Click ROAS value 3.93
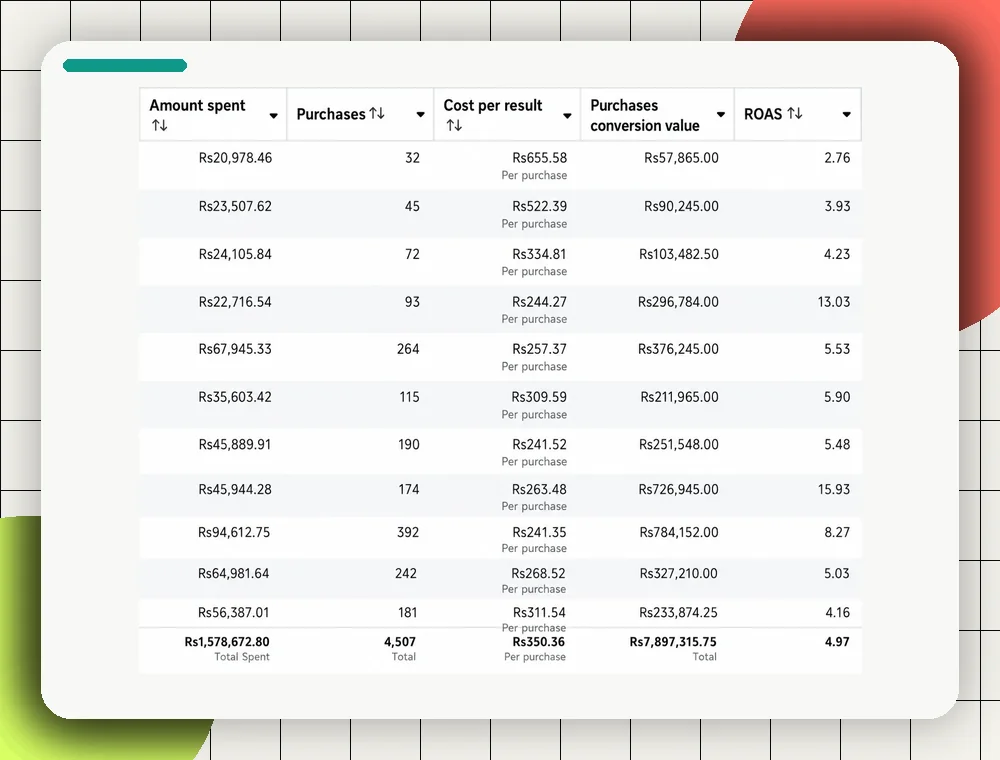 [x=837, y=206]
